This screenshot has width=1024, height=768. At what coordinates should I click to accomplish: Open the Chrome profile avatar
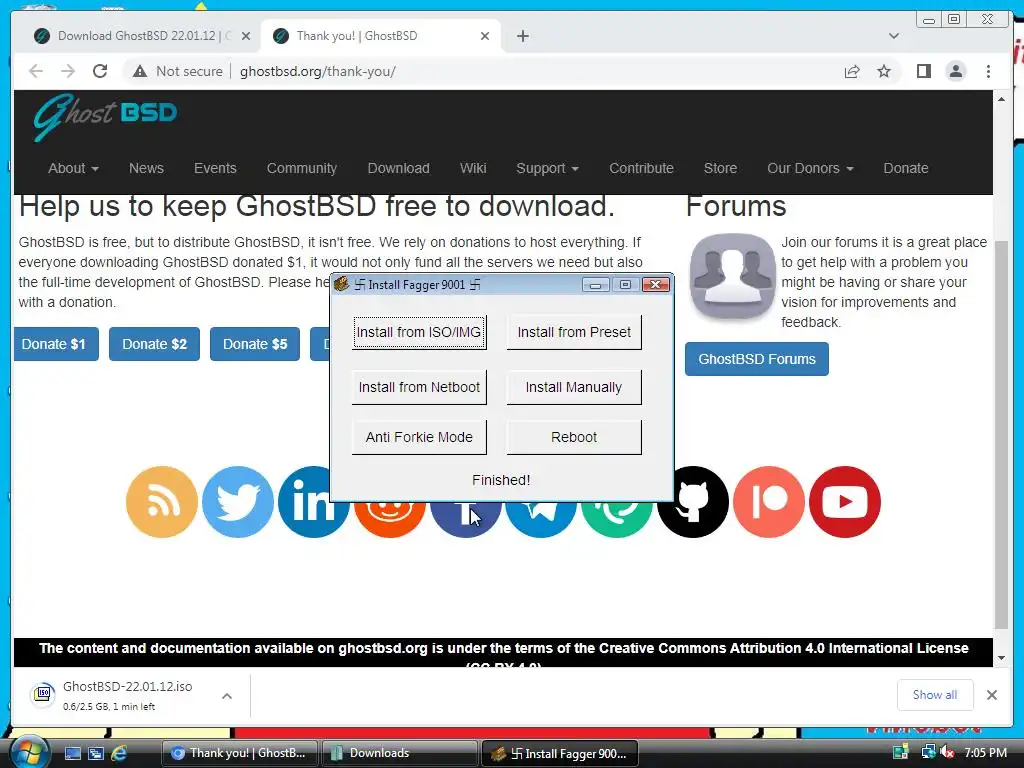coord(955,71)
